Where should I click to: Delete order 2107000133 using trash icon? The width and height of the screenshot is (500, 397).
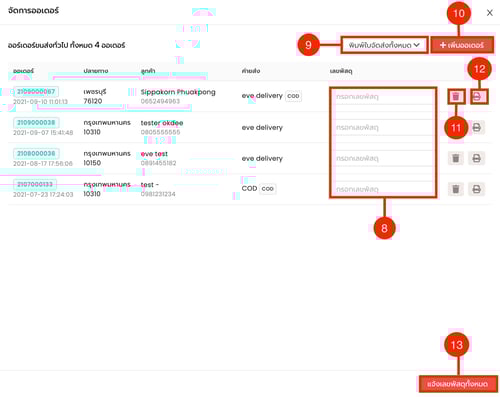(x=456, y=189)
